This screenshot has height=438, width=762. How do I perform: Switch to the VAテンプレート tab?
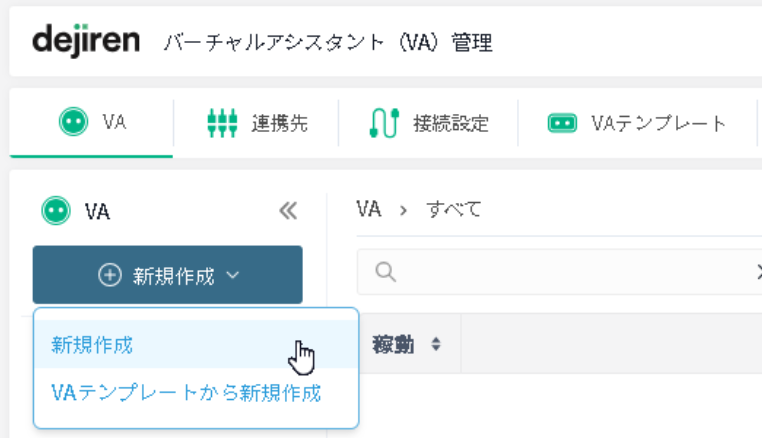[x=638, y=123]
